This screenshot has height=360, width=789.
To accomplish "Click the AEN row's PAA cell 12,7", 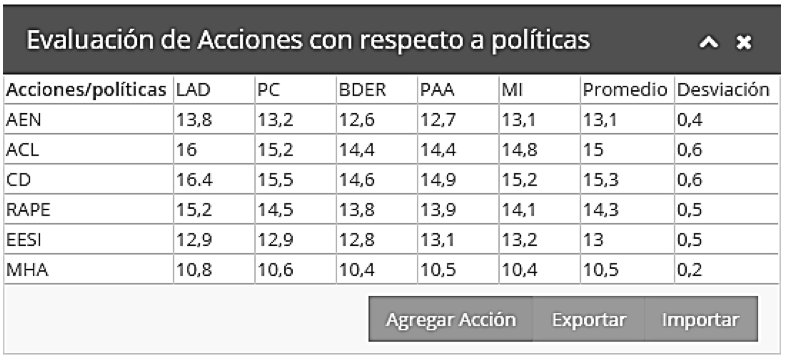I will tap(438, 120).
